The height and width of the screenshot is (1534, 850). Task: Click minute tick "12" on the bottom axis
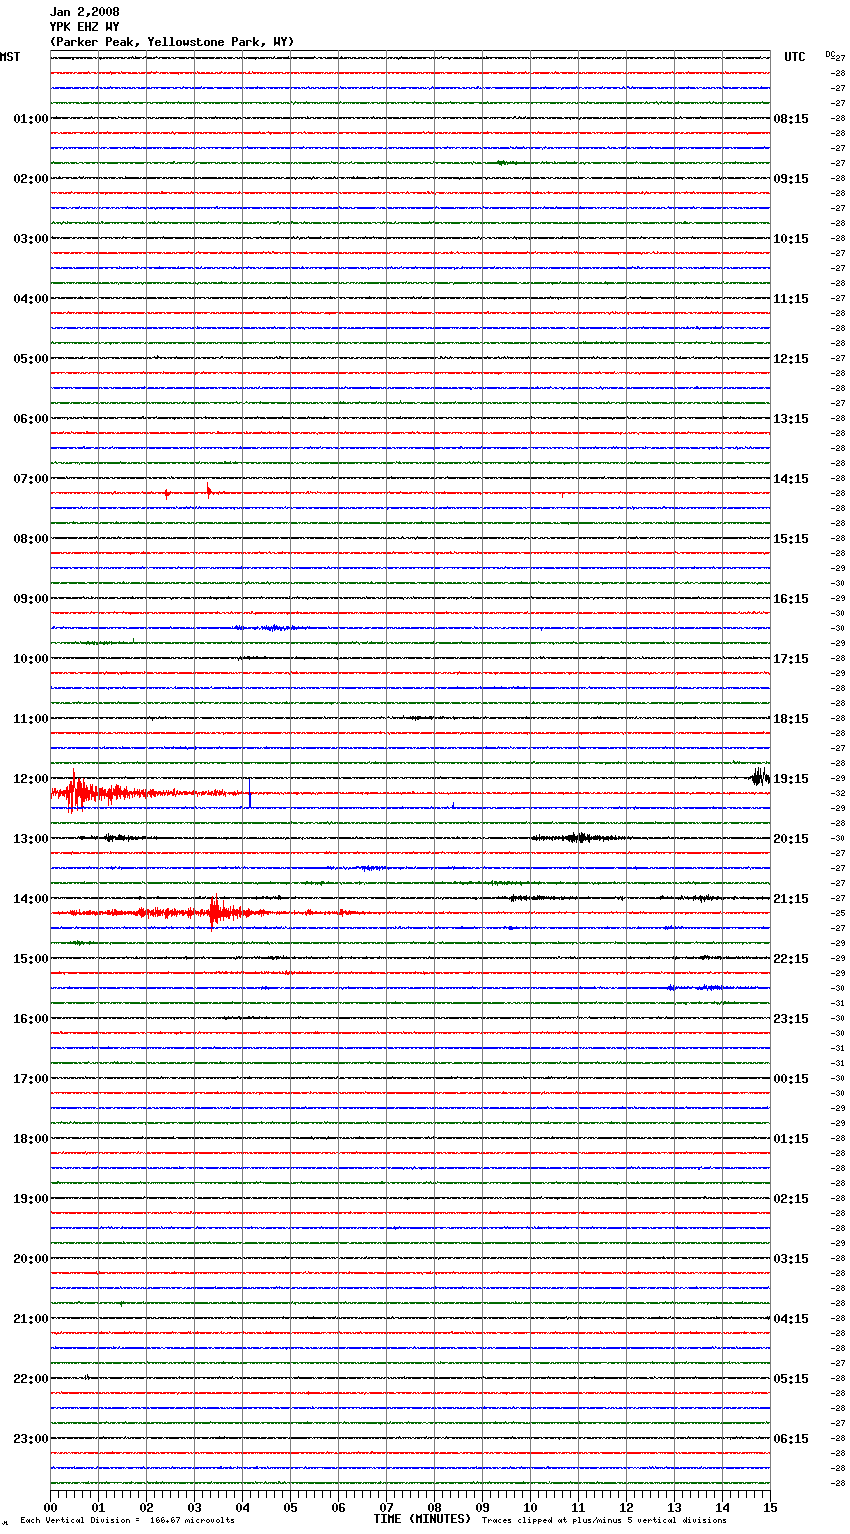[x=626, y=1507]
